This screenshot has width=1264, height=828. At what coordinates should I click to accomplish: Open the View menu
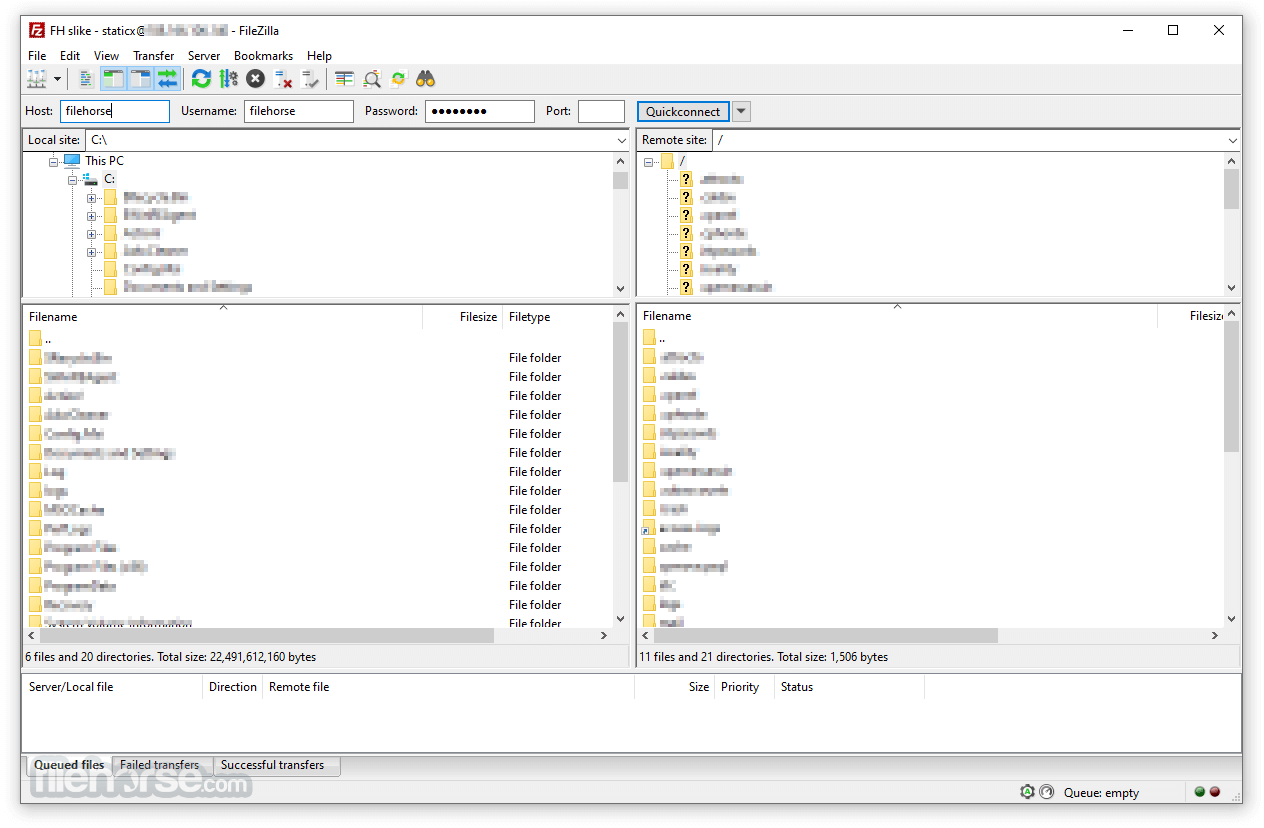[106, 56]
